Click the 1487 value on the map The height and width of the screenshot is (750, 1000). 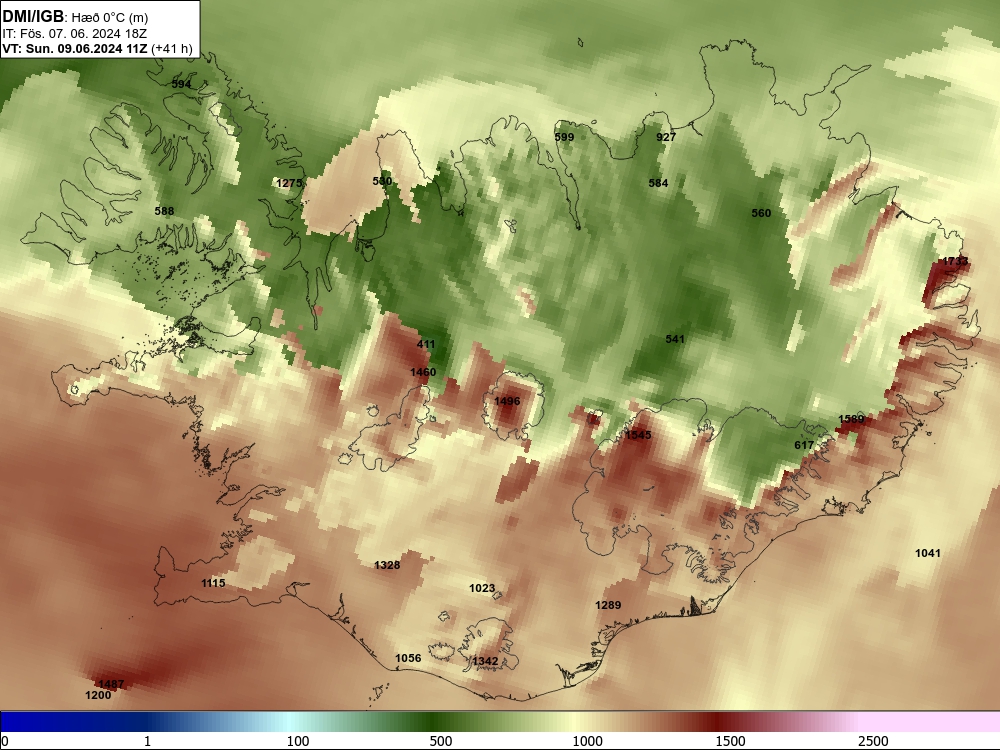coord(111,684)
